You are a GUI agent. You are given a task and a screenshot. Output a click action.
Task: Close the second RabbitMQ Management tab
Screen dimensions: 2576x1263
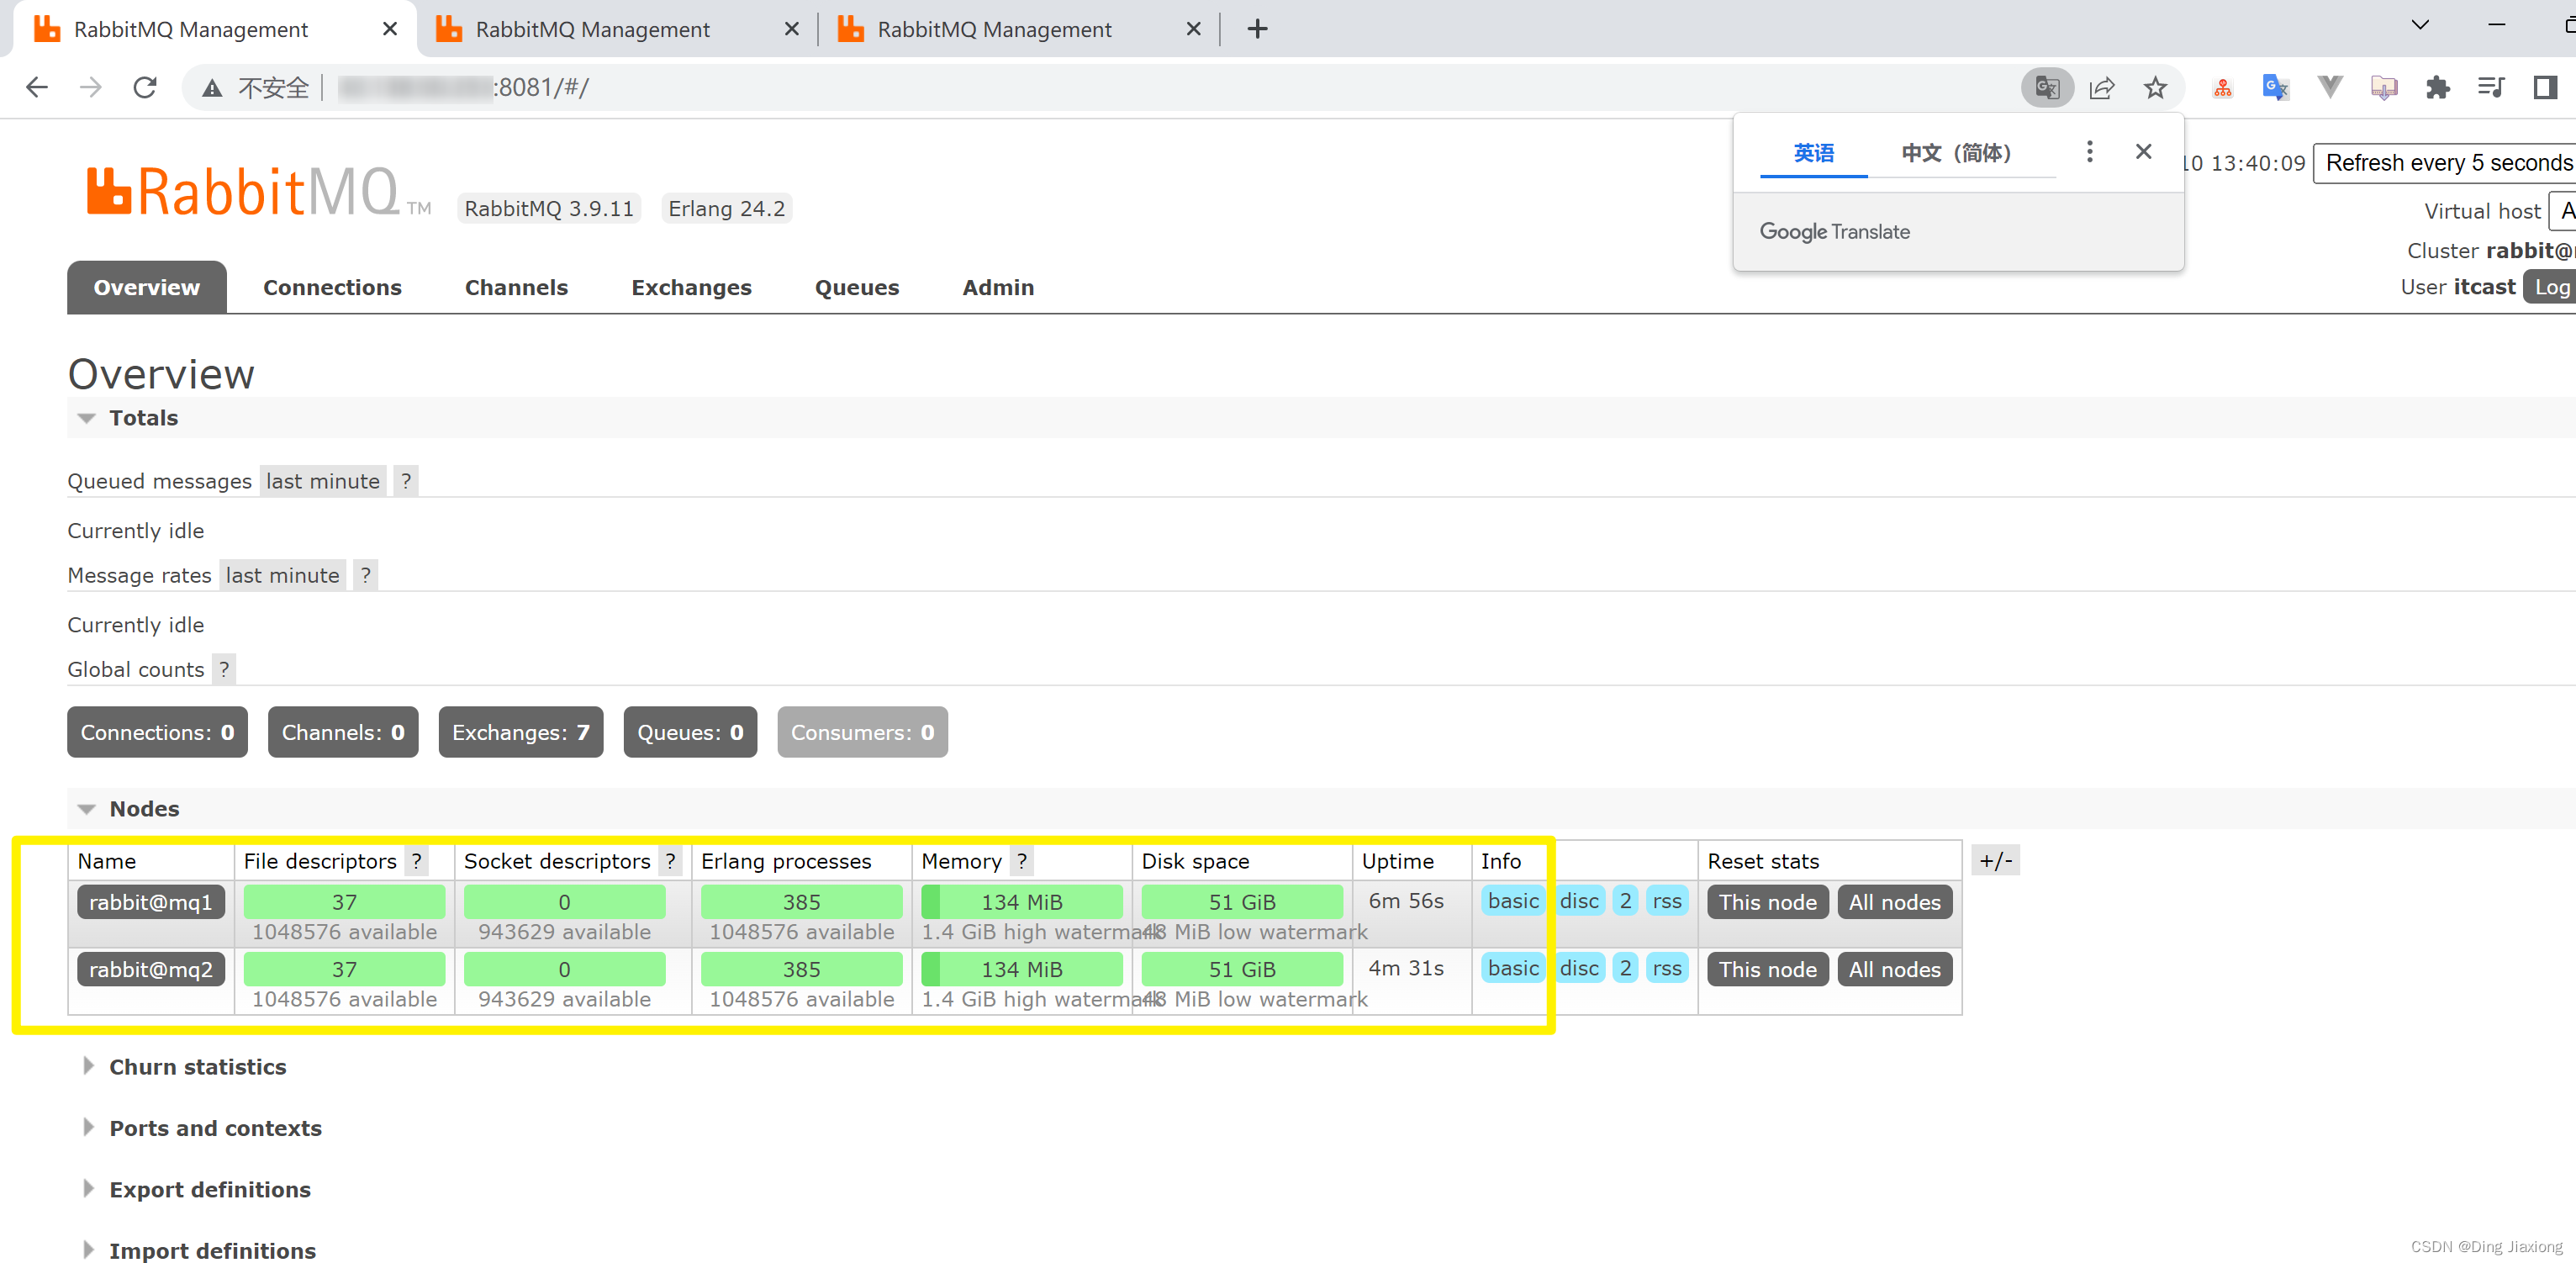tap(791, 29)
